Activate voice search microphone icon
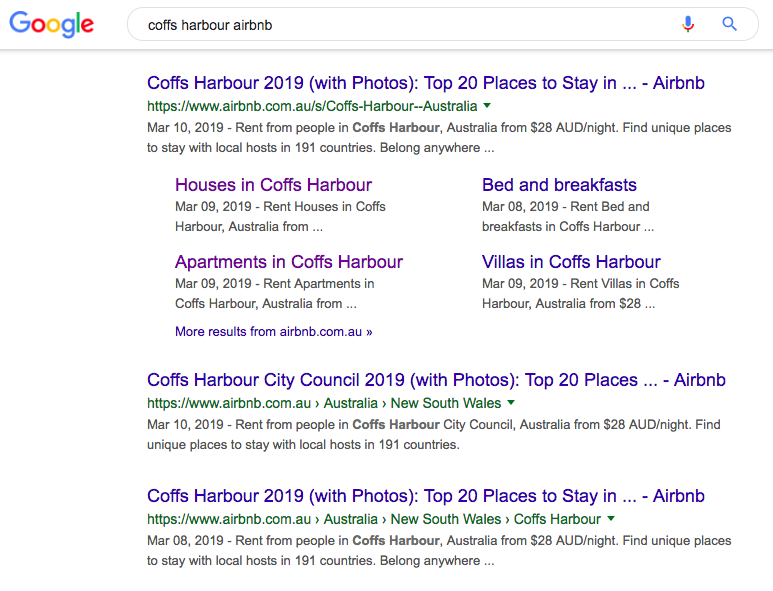 688,24
